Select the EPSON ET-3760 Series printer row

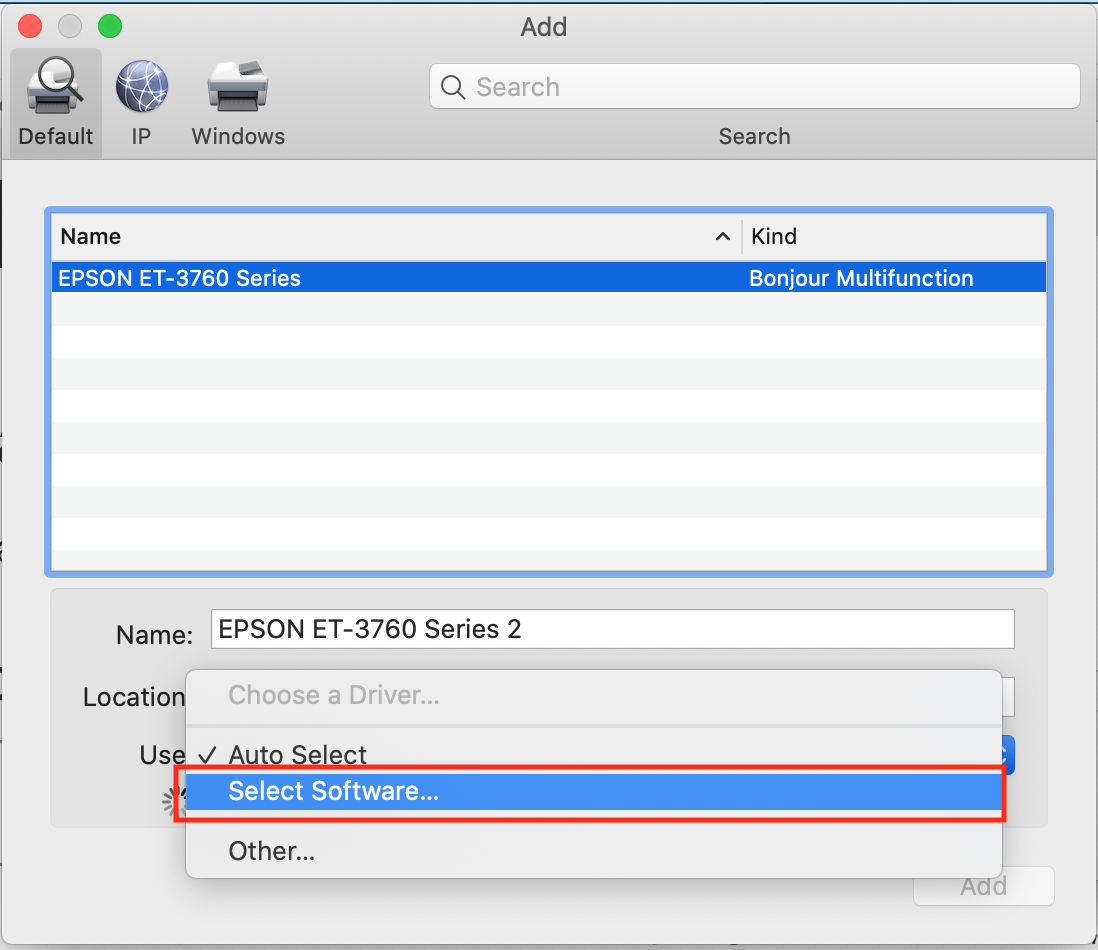point(548,277)
